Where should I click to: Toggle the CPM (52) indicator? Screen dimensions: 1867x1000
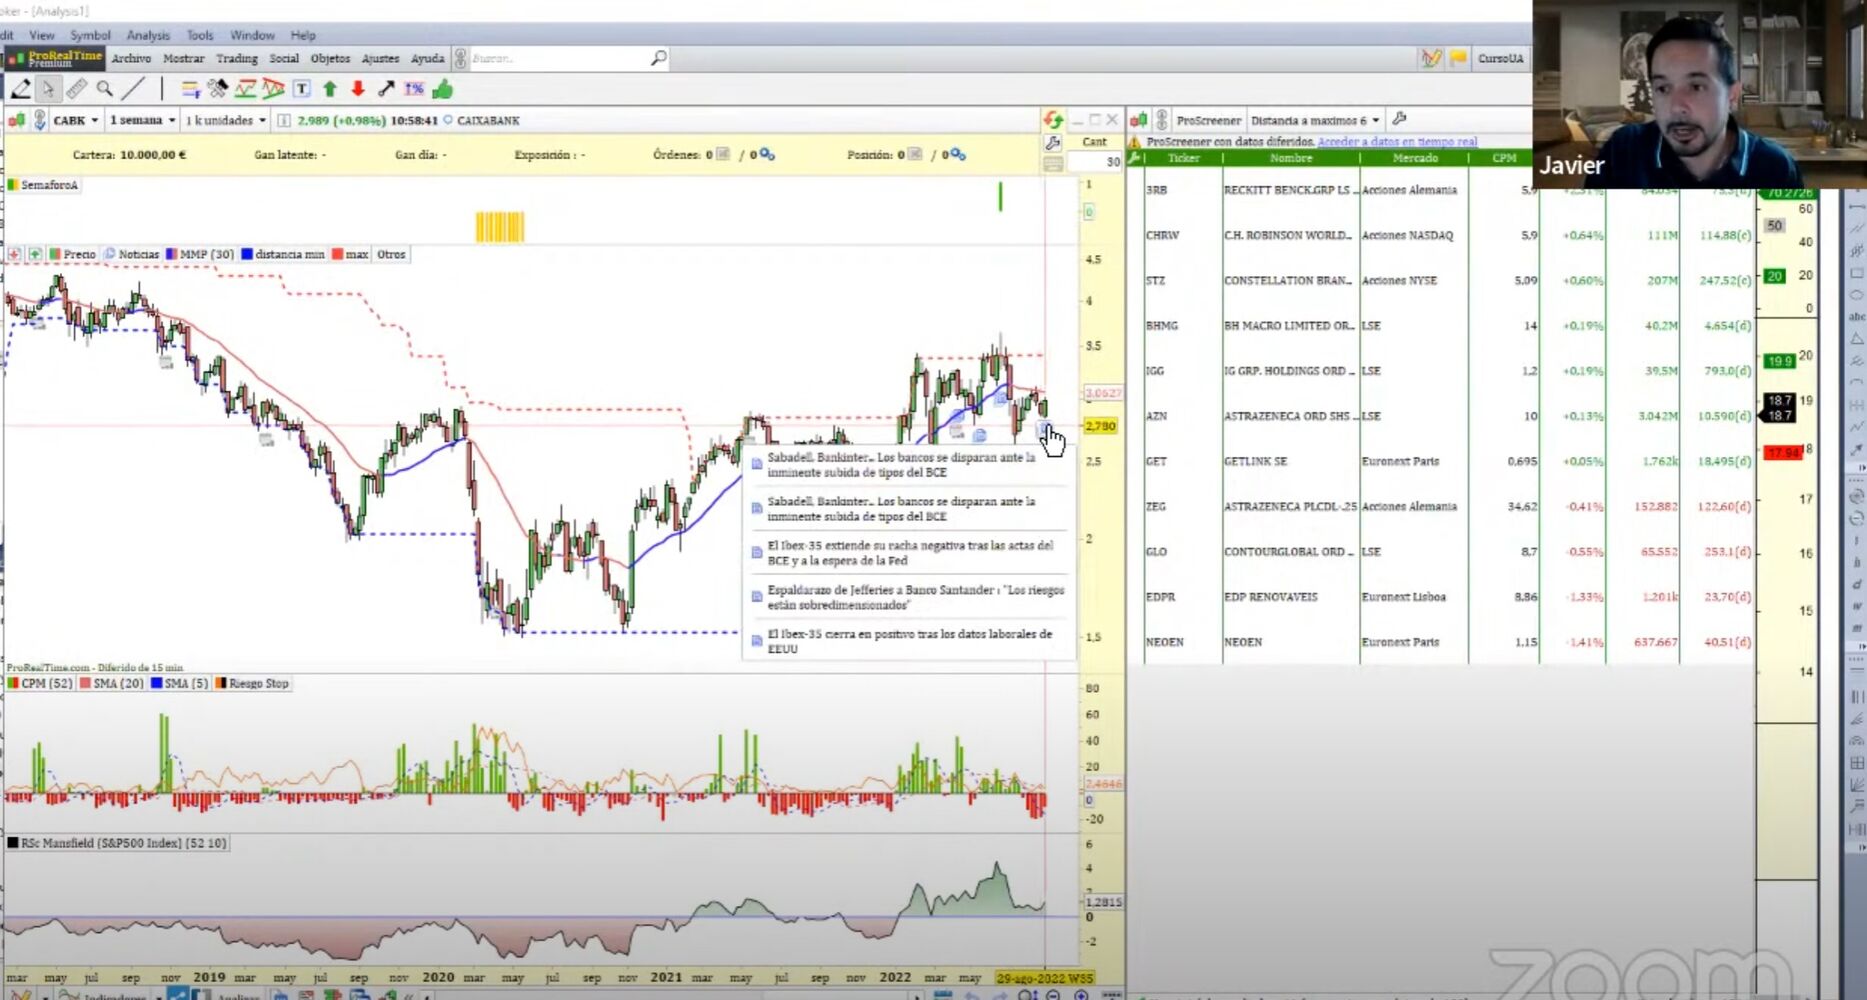click(40, 683)
